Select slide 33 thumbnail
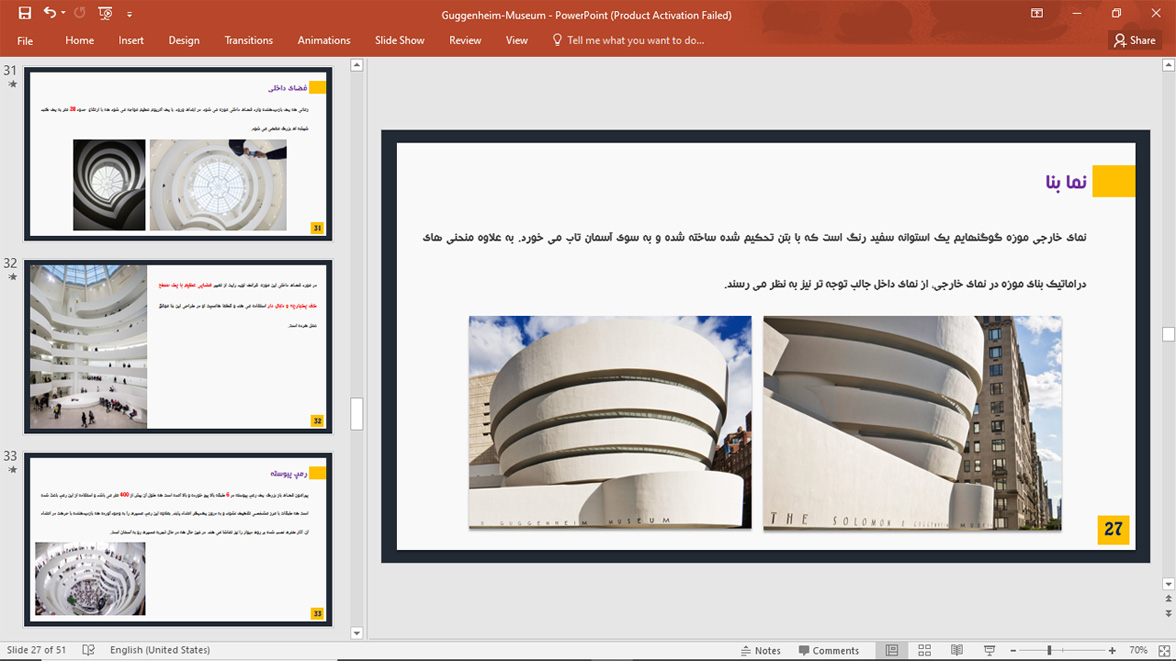Viewport: 1176px width, 661px height. point(178,539)
